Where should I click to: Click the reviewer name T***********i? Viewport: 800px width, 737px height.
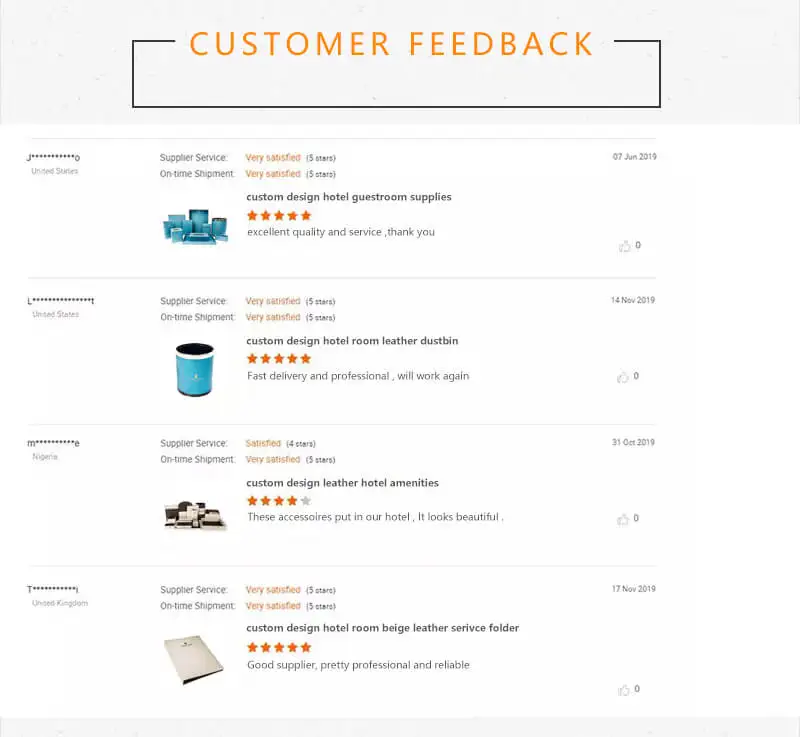pyautogui.click(x=53, y=589)
